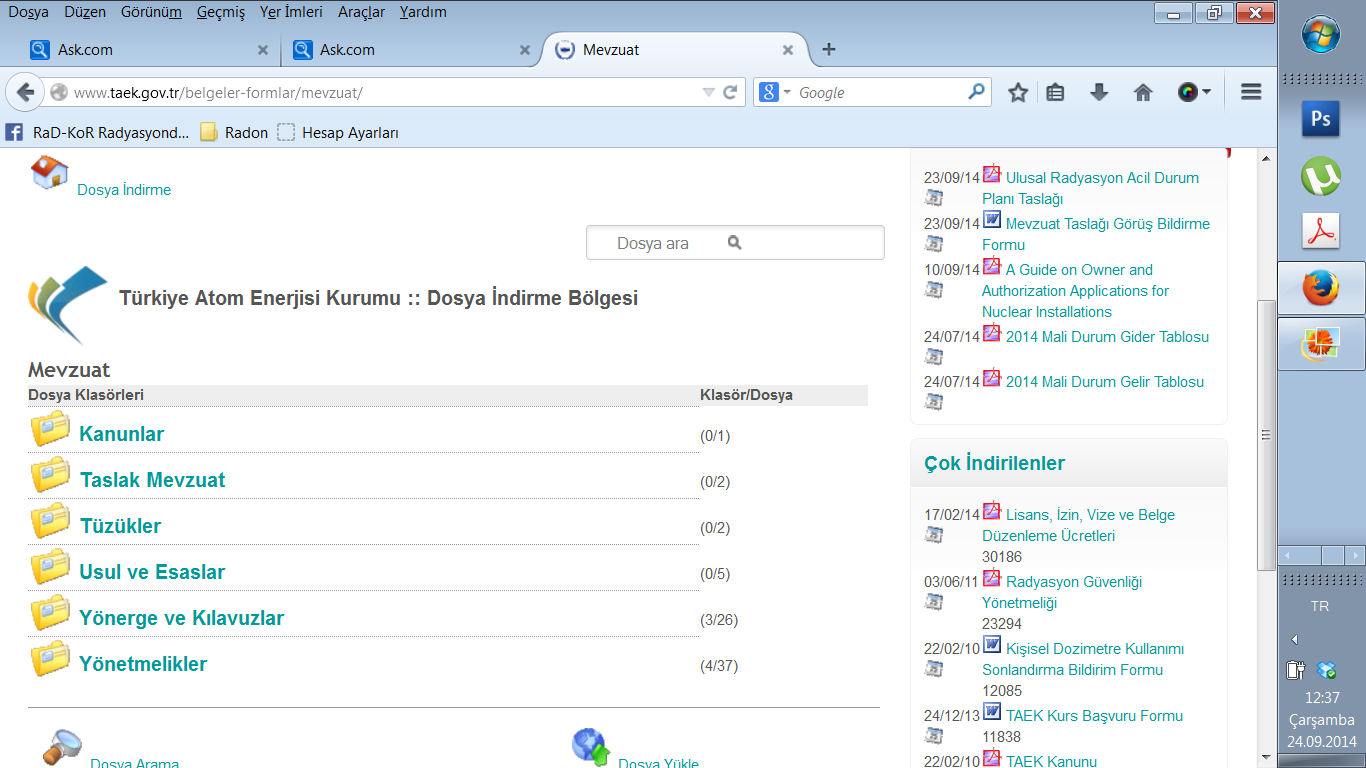The image size is (1366, 768).
Task: Click the TR language indicator
Action: pos(1320,606)
